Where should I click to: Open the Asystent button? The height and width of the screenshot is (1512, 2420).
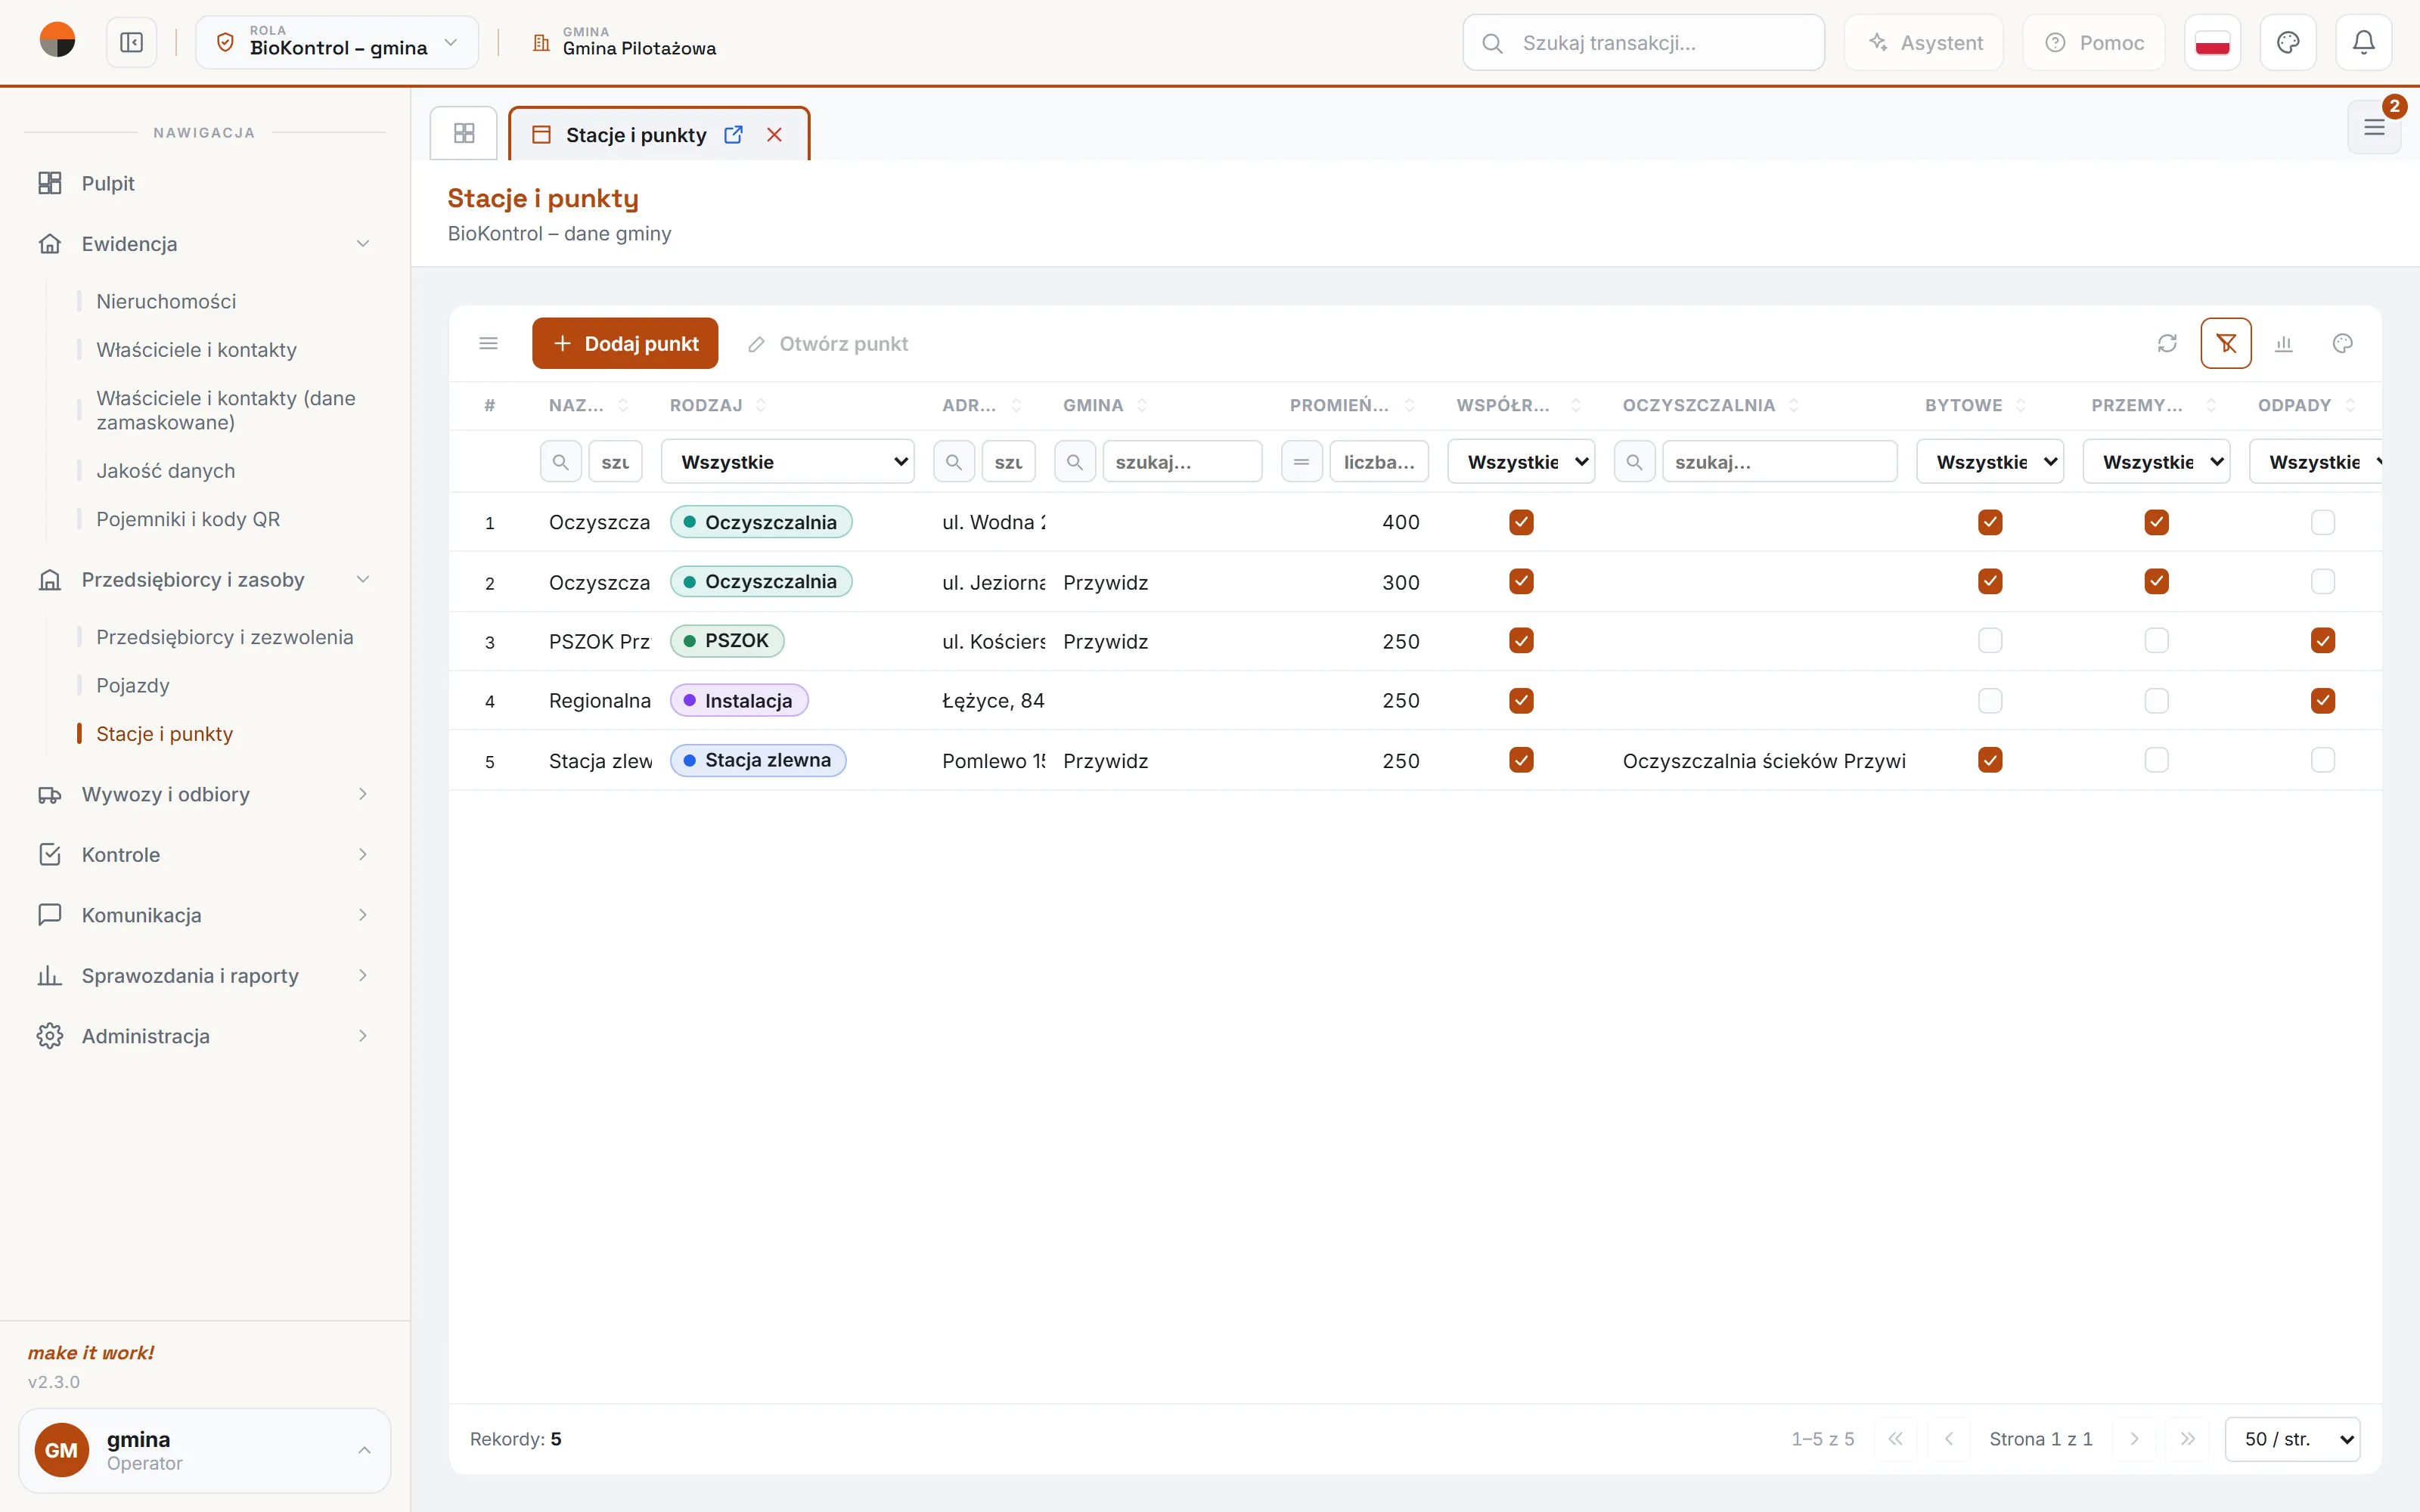pos(1925,42)
